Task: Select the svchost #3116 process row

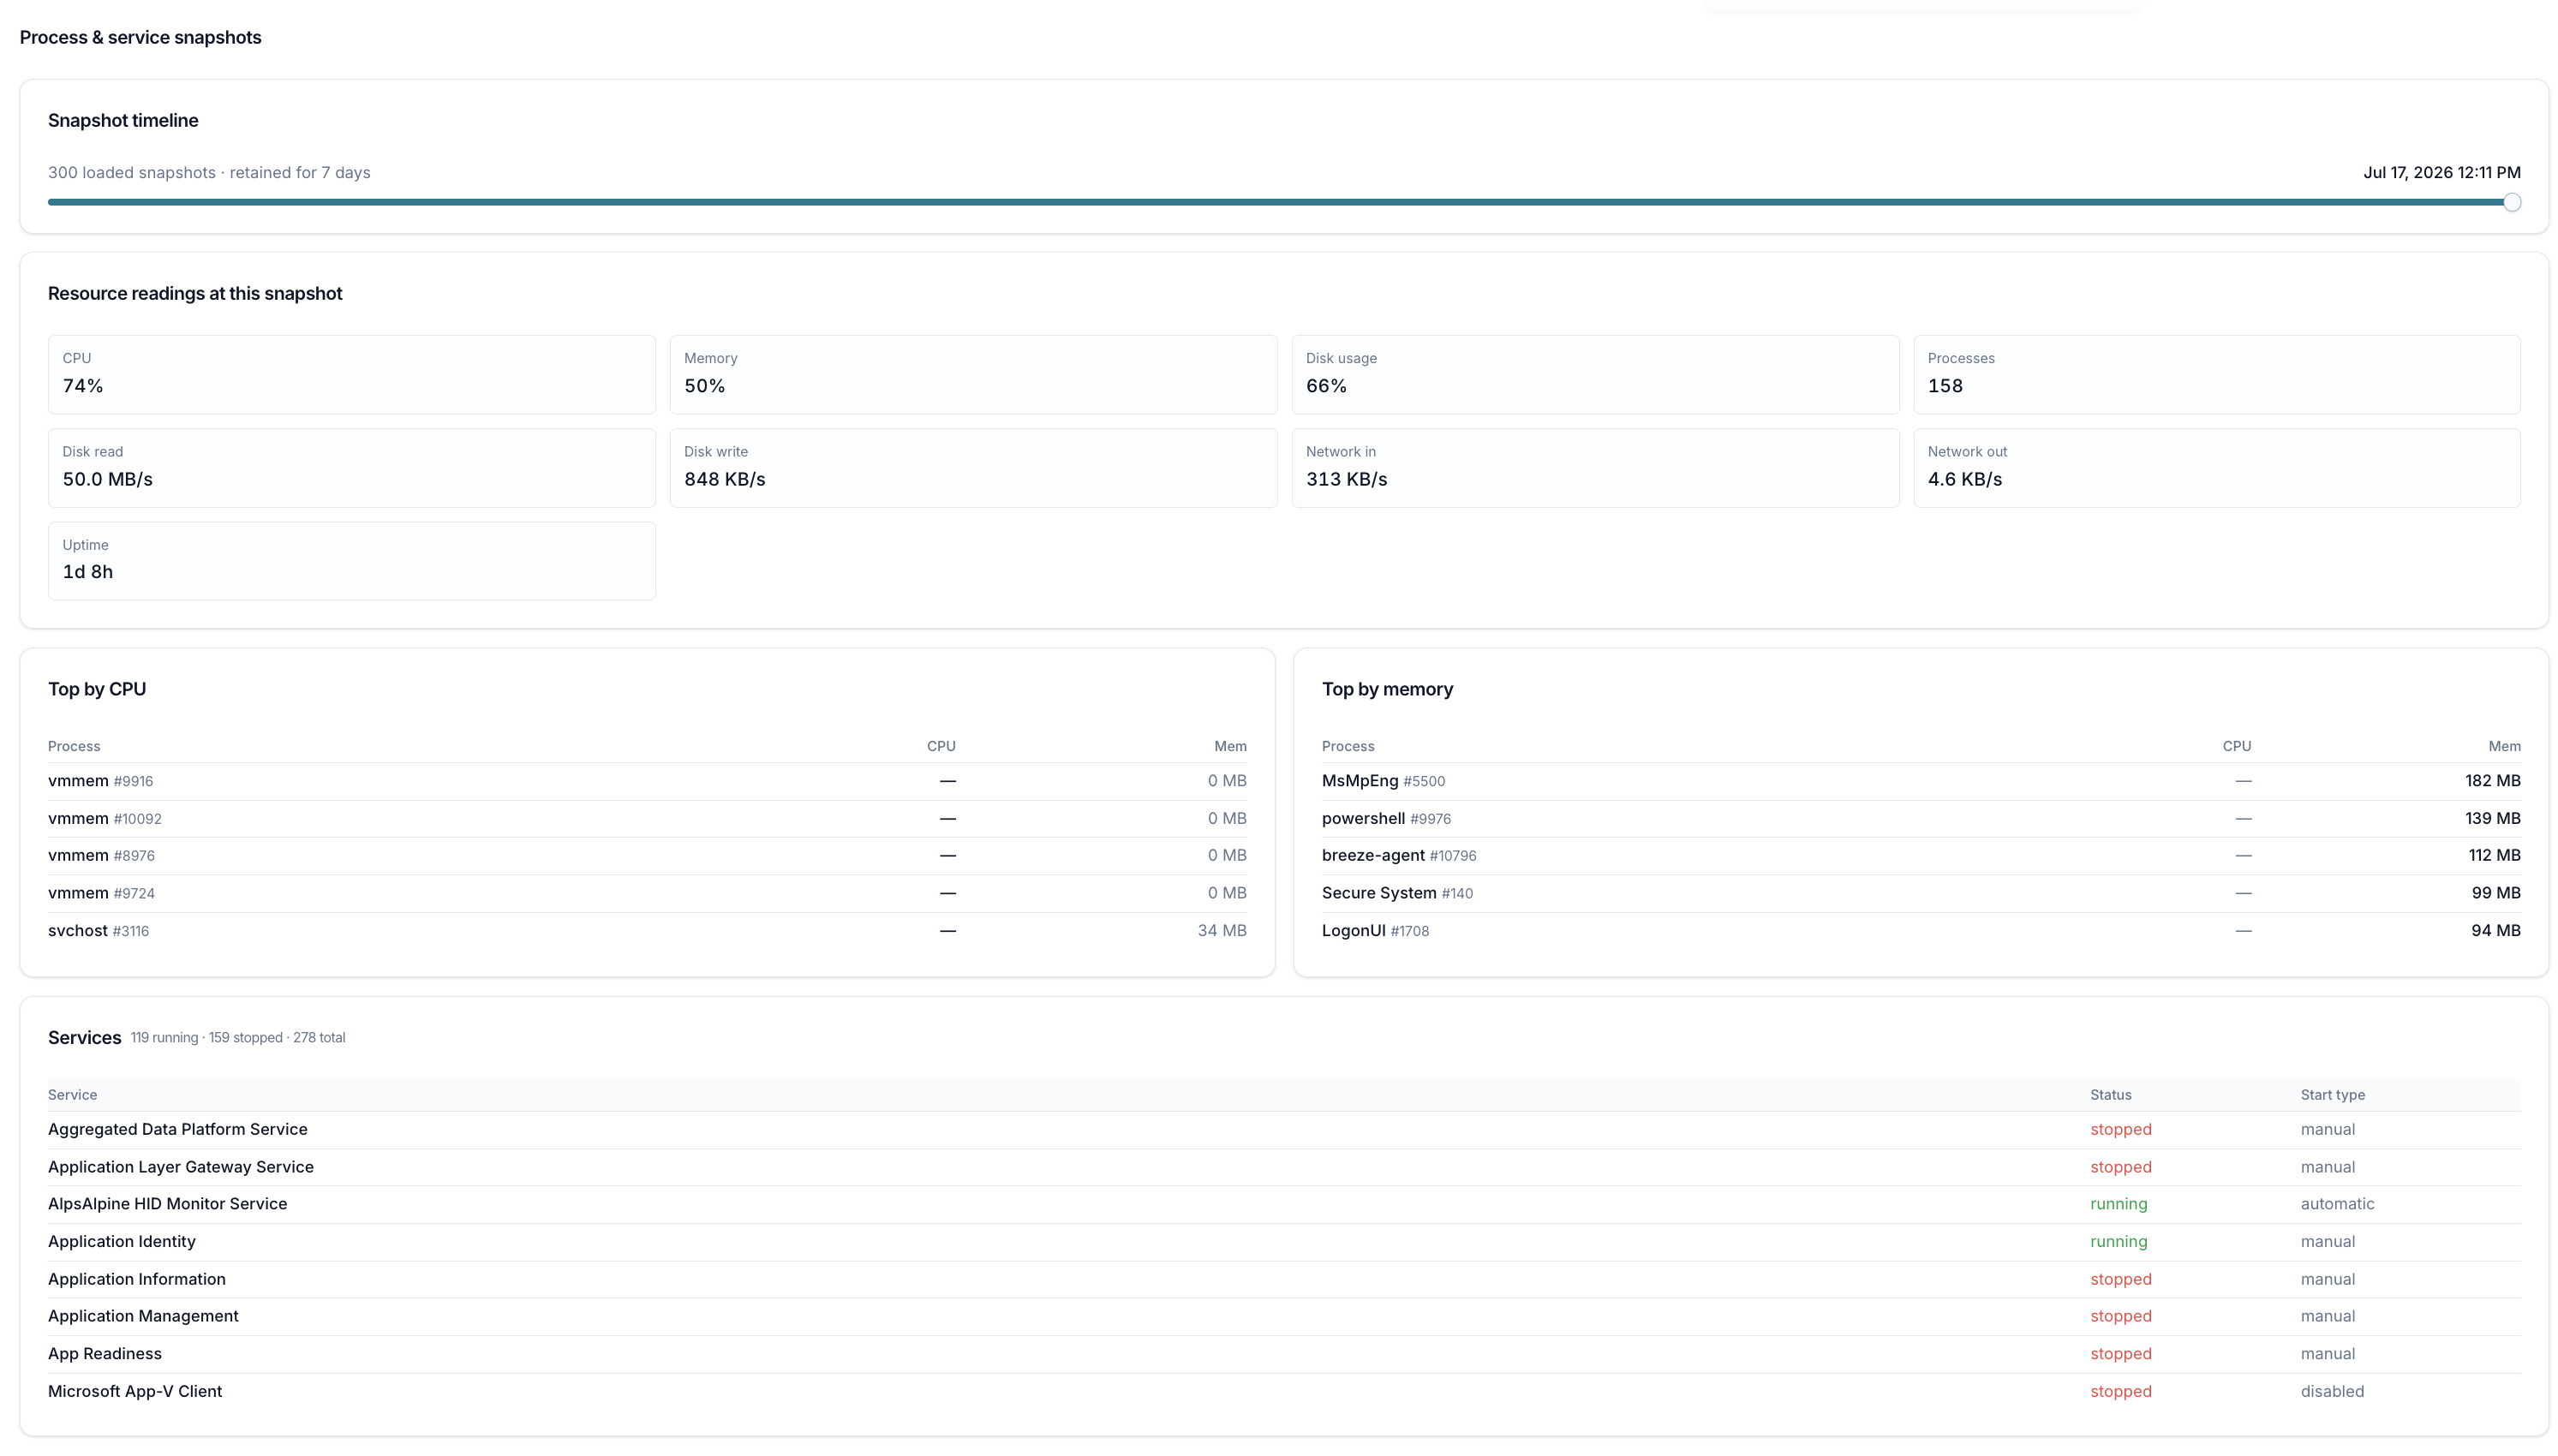Action: tap(647, 931)
